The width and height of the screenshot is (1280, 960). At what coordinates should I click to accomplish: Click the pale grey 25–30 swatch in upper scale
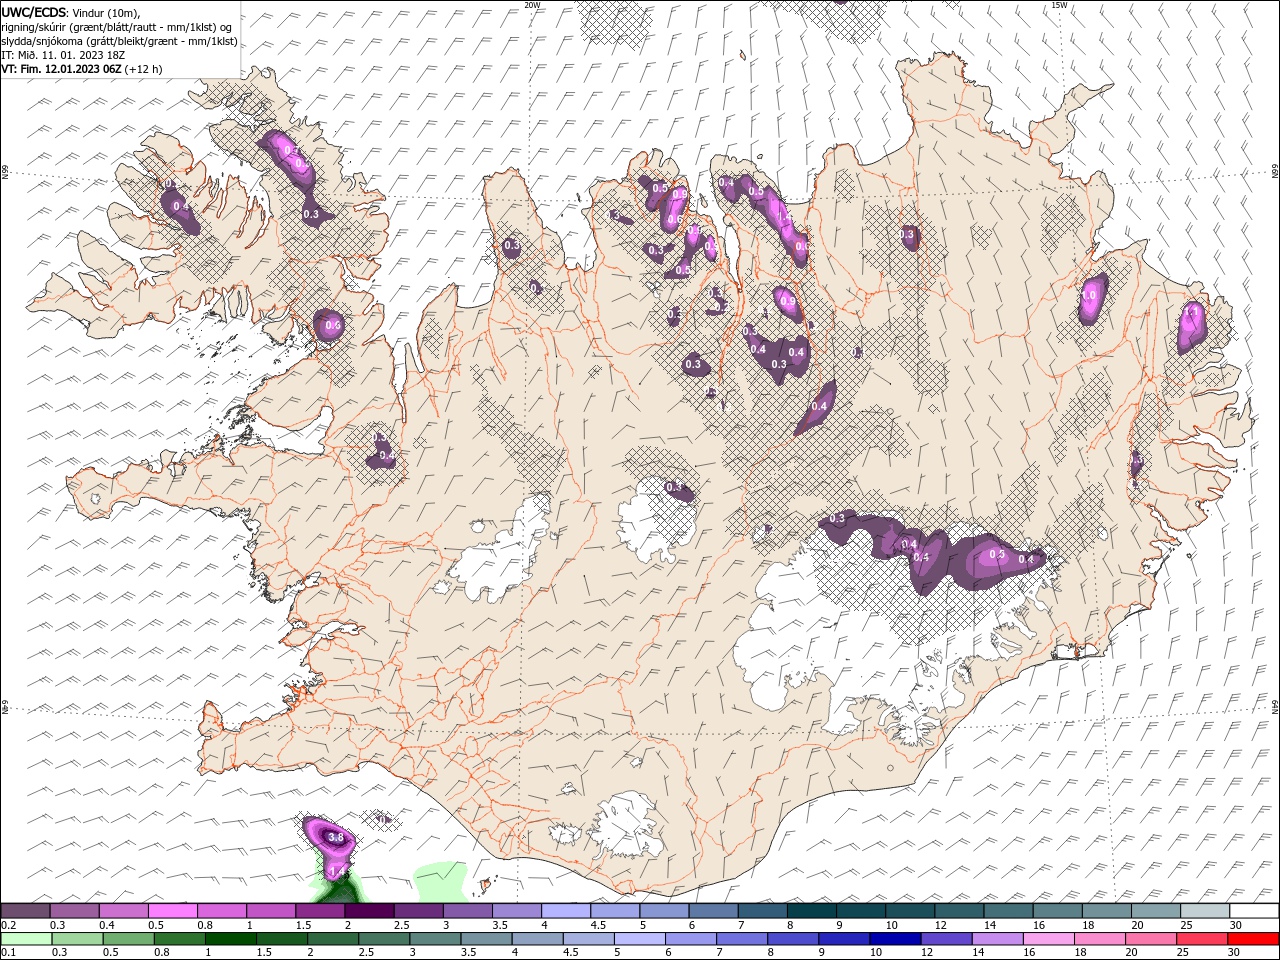click(x=1204, y=911)
